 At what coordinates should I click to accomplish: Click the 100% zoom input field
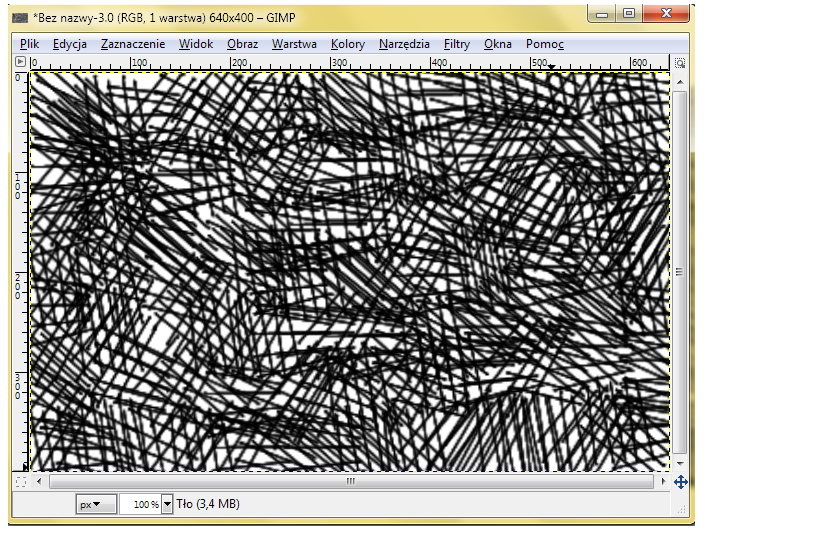140,504
